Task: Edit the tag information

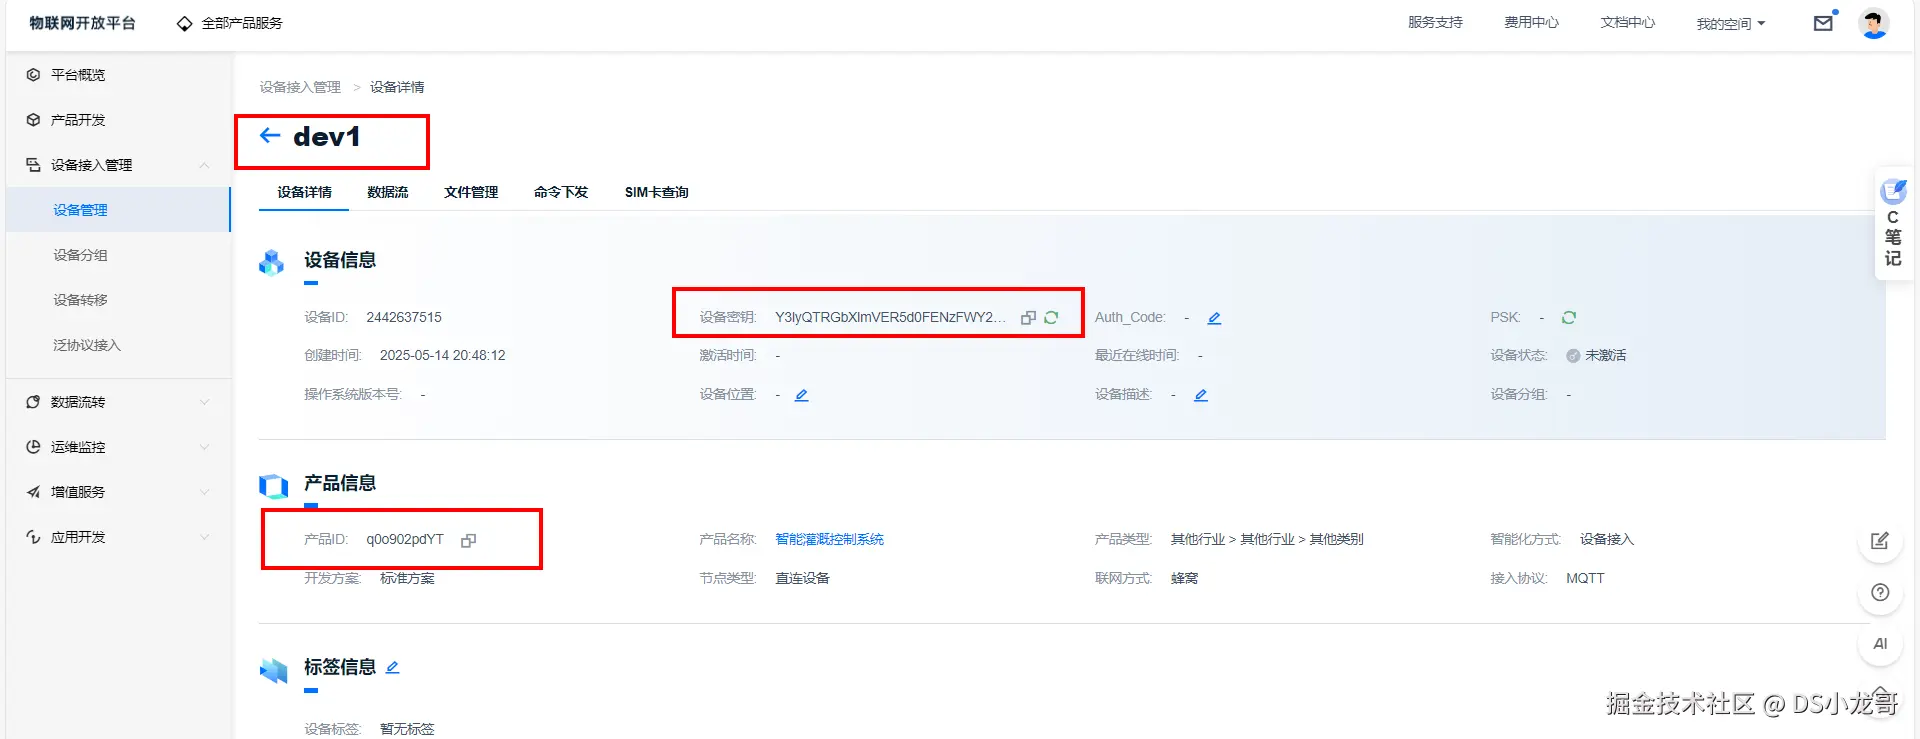Action: tap(392, 667)
